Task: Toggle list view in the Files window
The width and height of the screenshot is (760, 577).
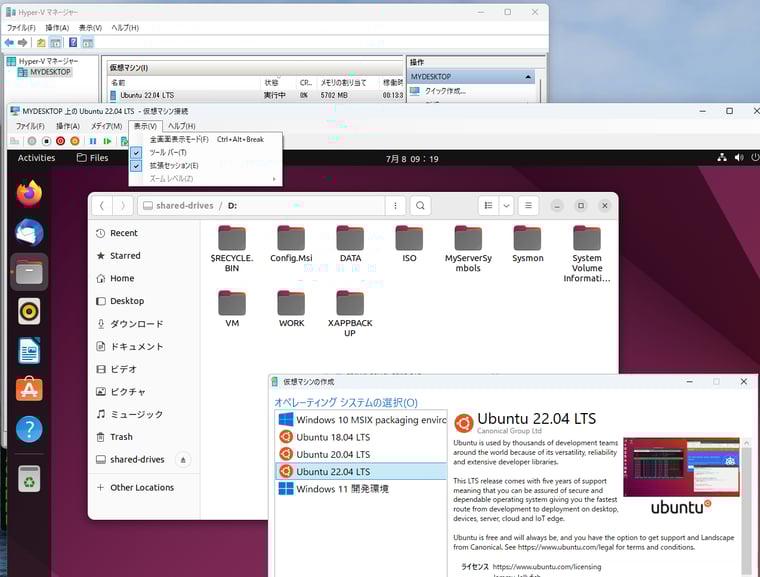Action: tap(489, 206)
